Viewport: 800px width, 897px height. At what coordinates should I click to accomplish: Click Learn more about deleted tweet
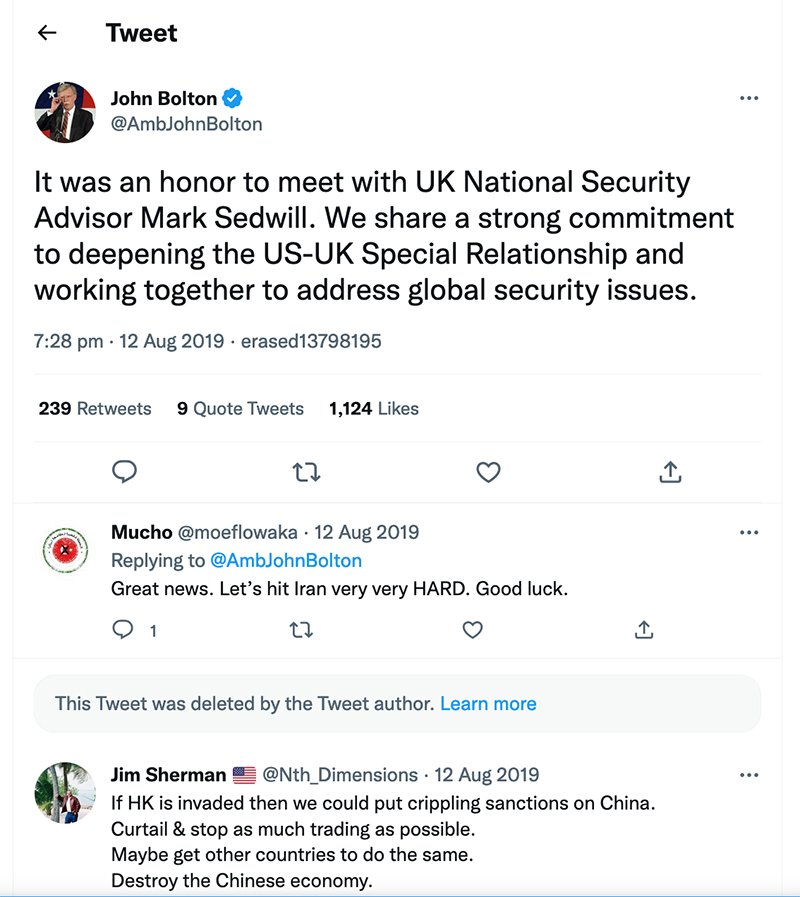488,703
